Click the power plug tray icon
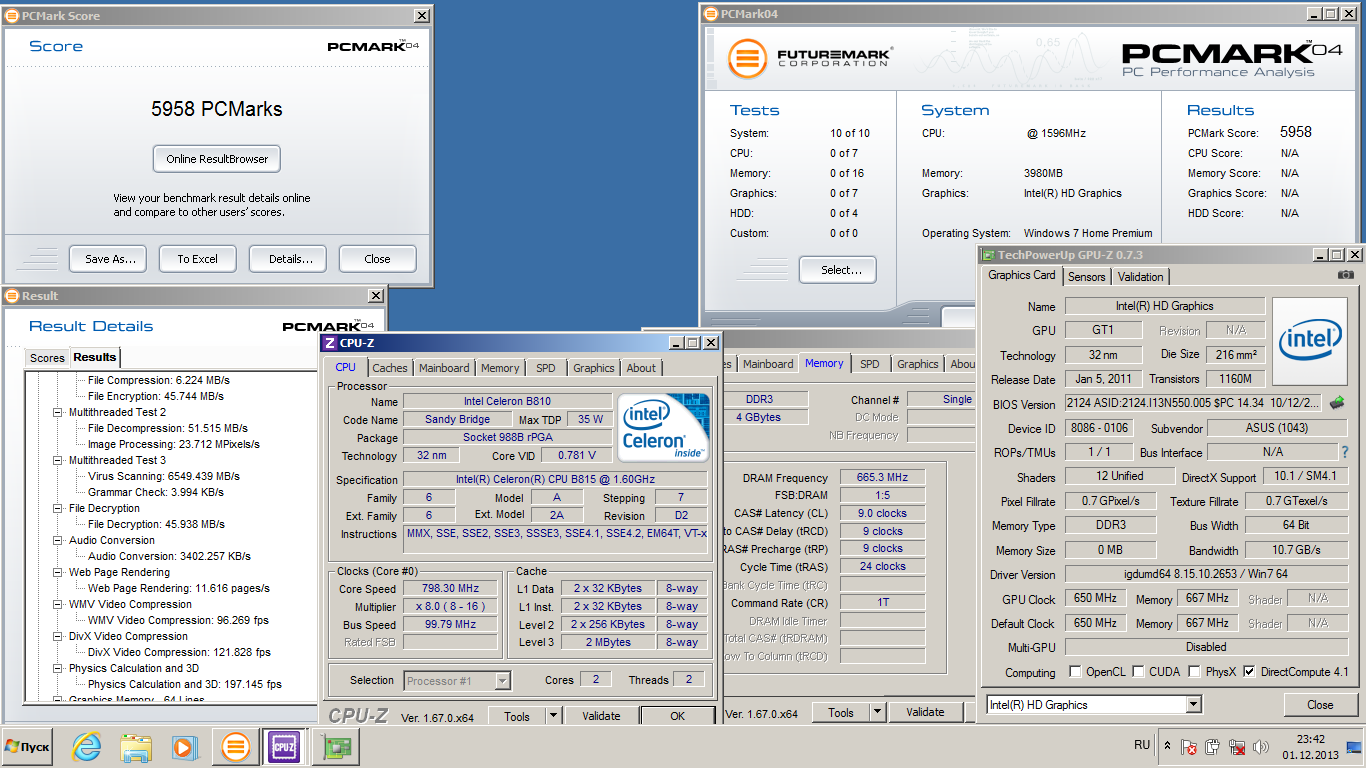The image size is (1366, 768). click(x=1213, y=747)
